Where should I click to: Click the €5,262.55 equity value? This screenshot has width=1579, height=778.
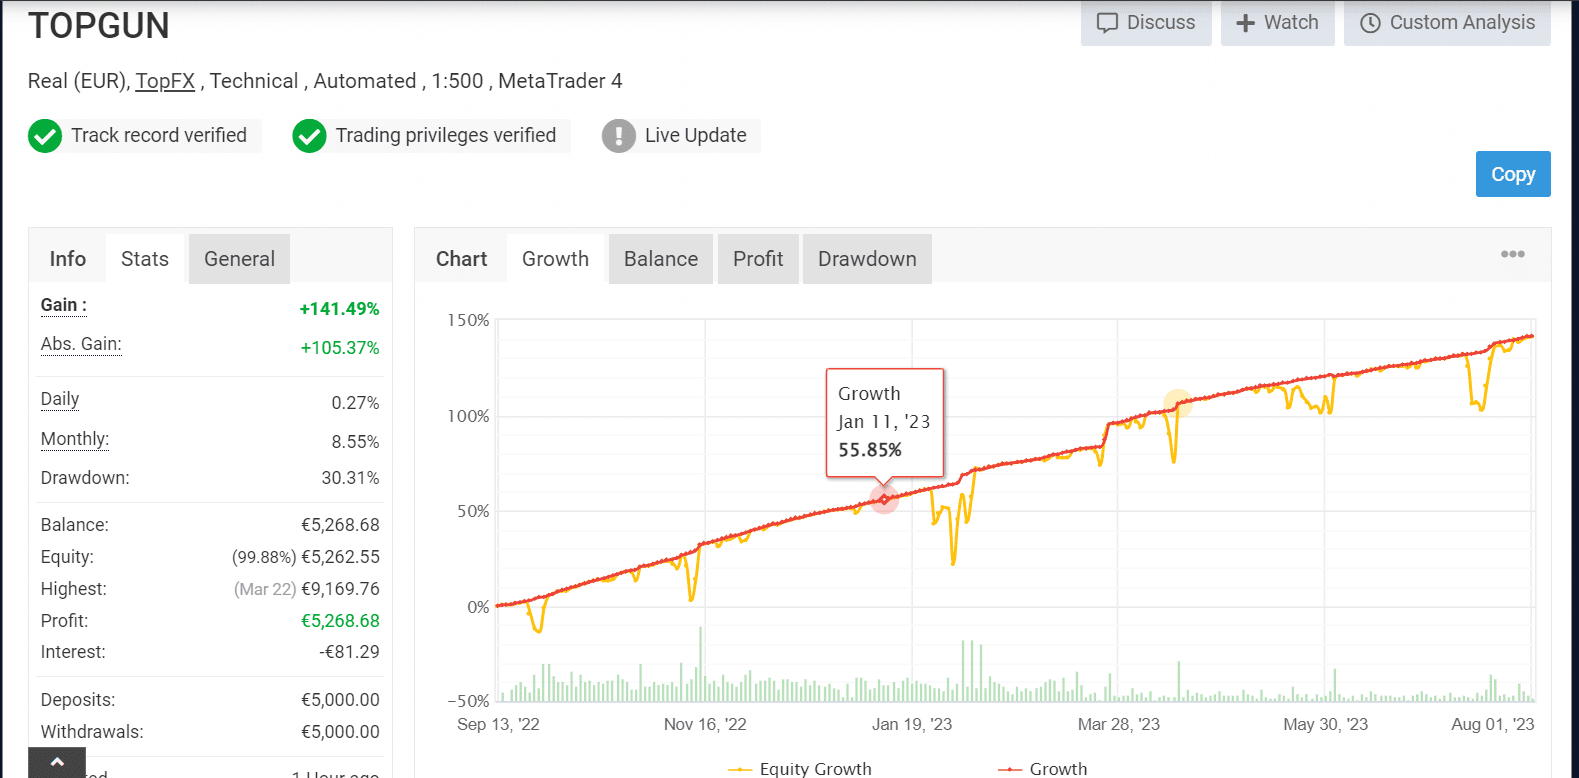(340, 557)
